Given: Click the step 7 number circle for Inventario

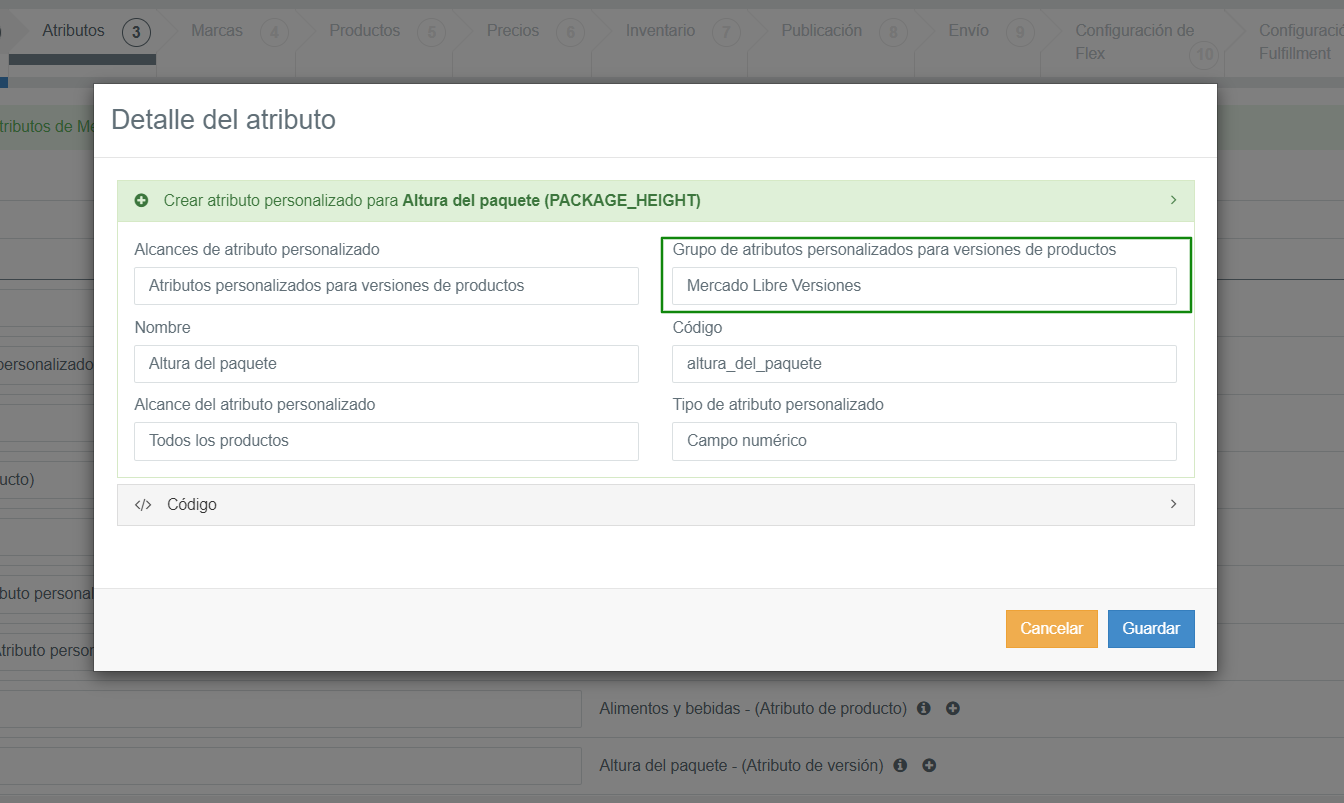Looking at the screenshot, I should 727,33.
